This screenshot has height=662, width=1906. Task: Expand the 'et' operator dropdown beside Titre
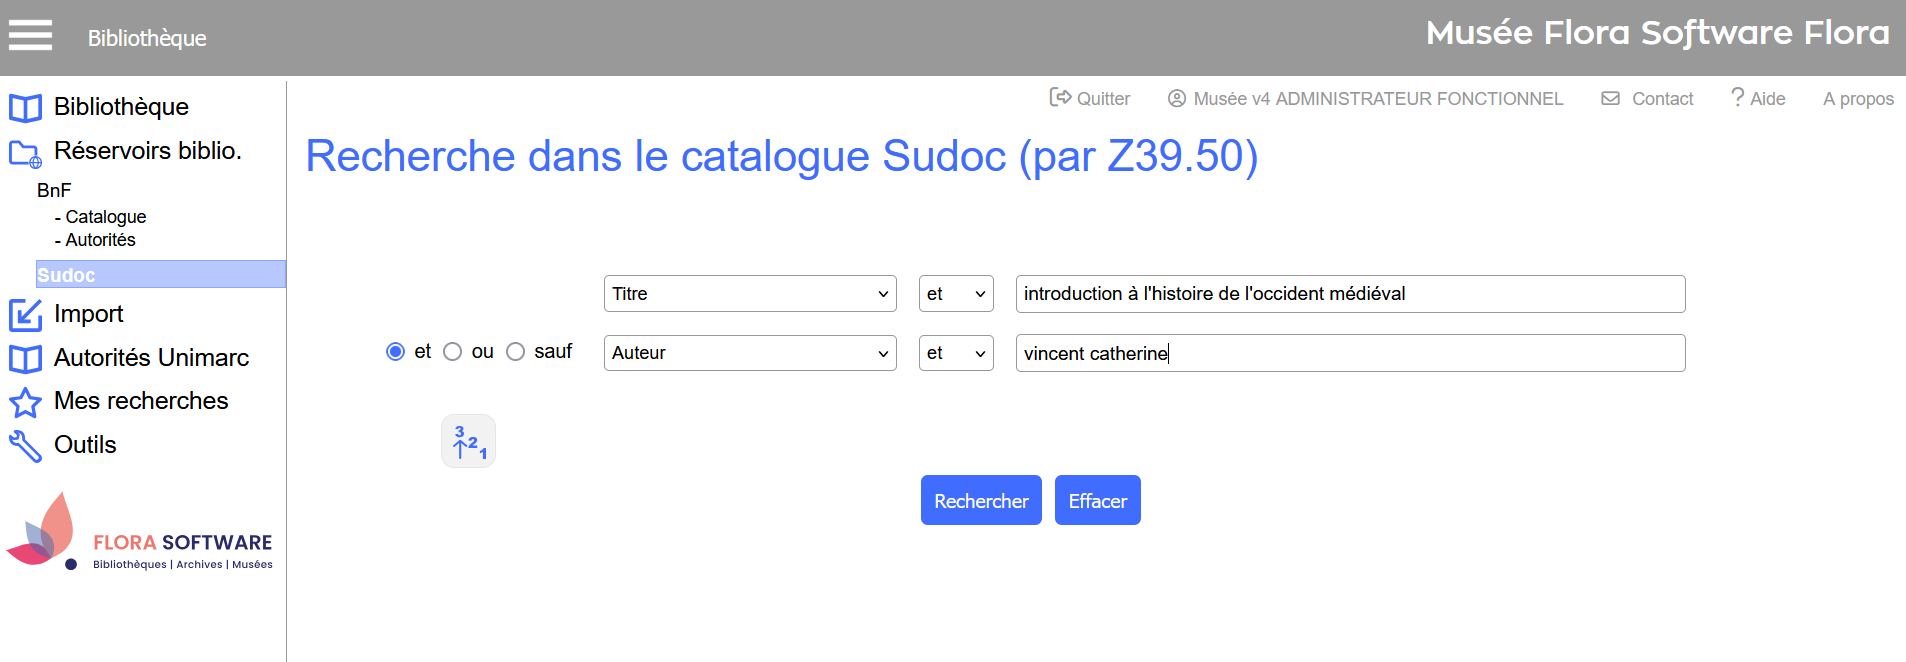pyautogui.click(x=956, y=294)
